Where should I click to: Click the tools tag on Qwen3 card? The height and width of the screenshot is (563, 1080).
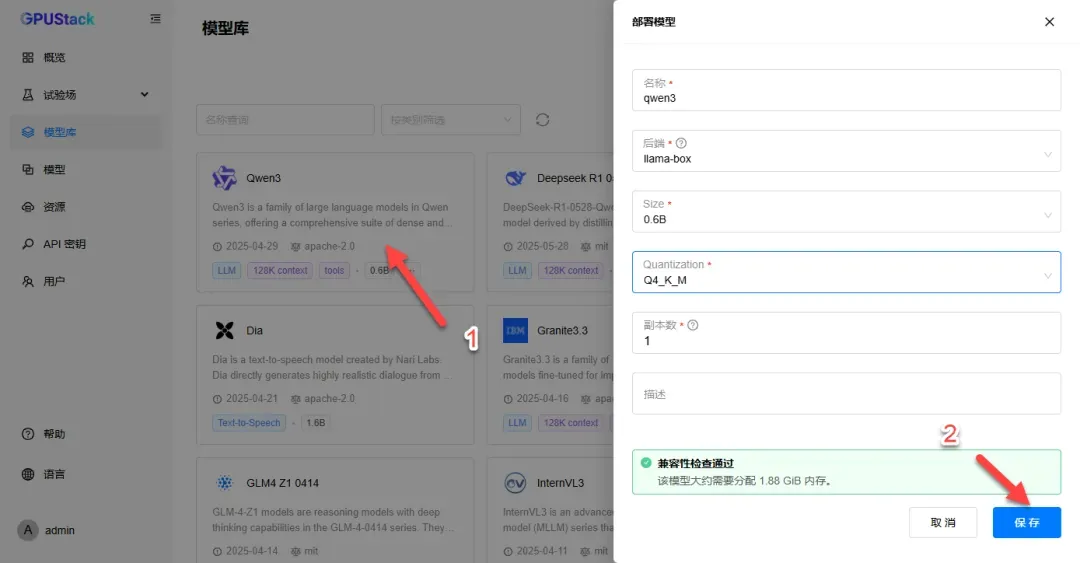334,270
